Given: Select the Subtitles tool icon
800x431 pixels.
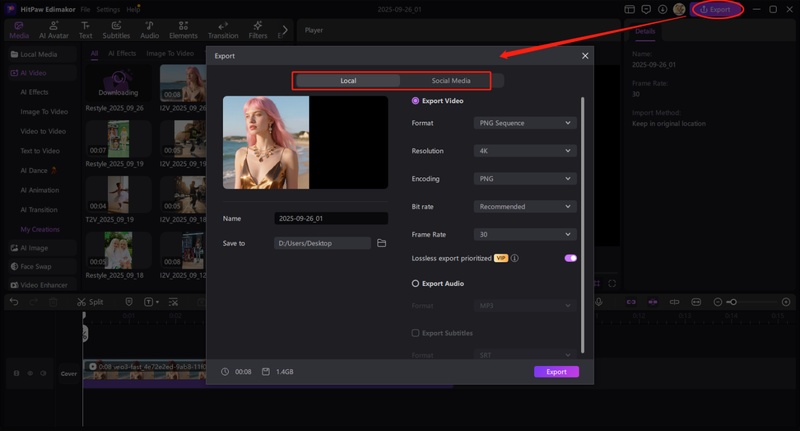Looking at the screenshot, I should coord(116,29).
